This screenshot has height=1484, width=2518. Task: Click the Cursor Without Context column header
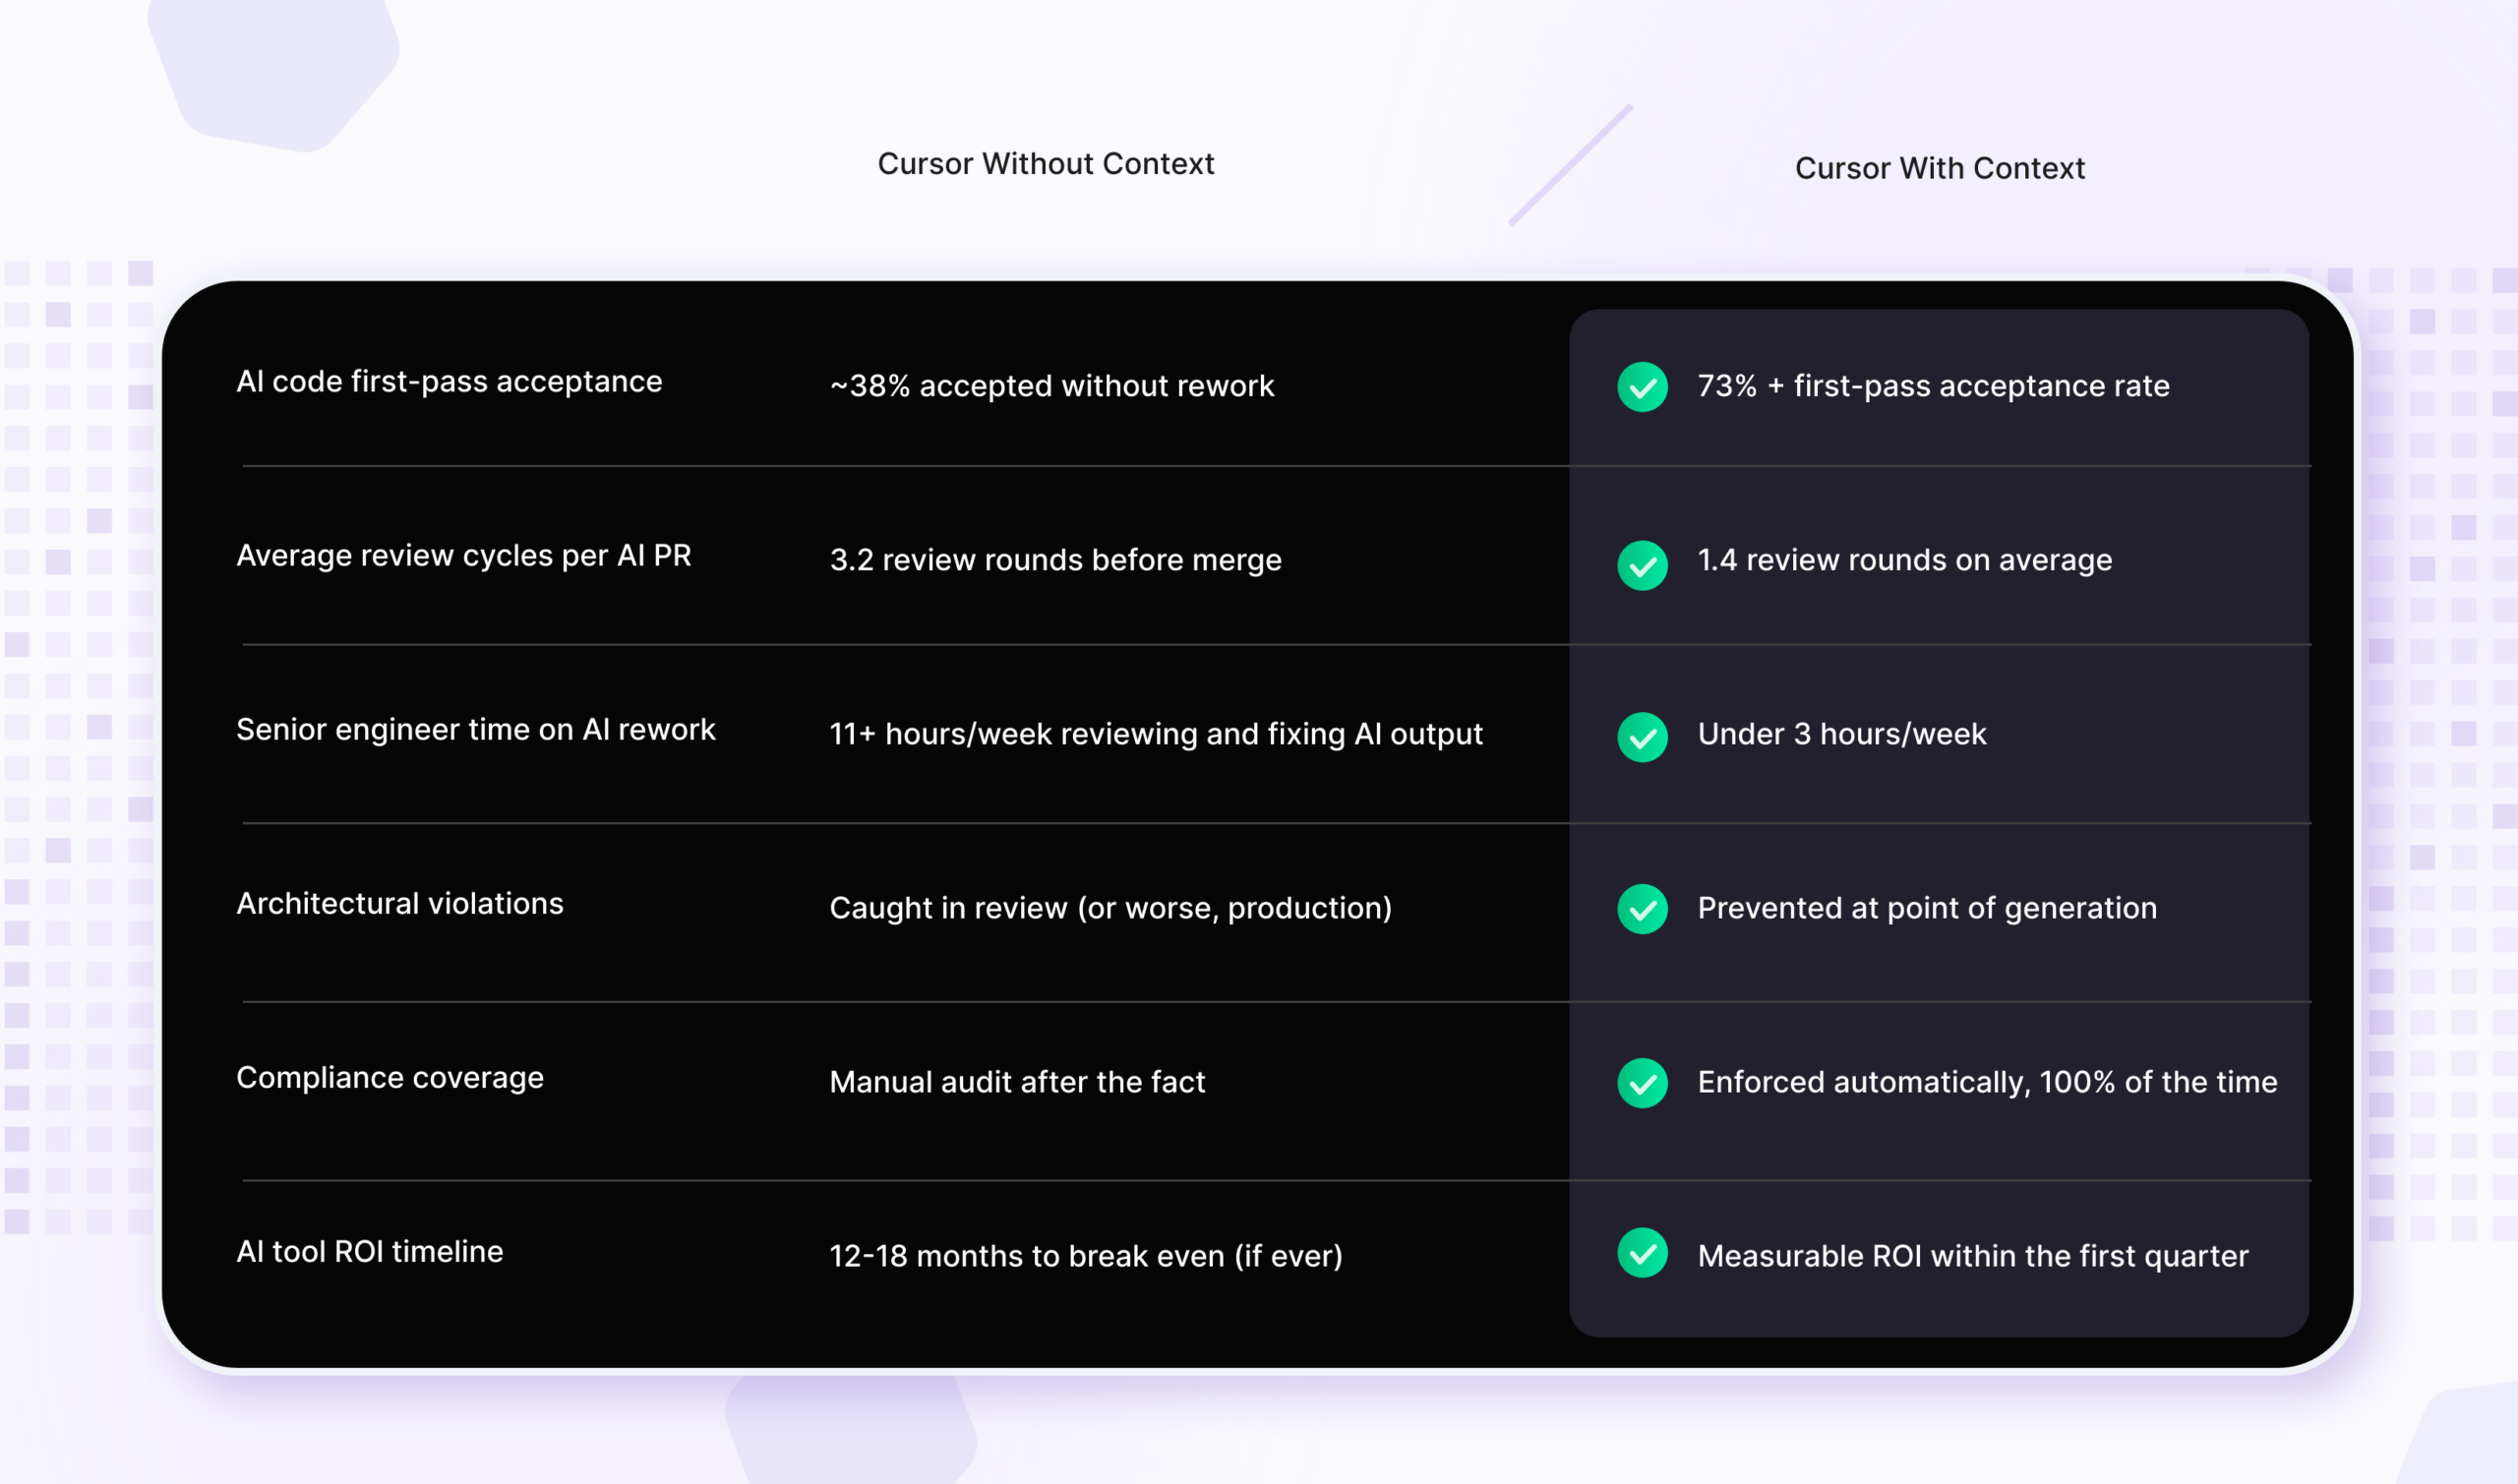[1045, 164]
